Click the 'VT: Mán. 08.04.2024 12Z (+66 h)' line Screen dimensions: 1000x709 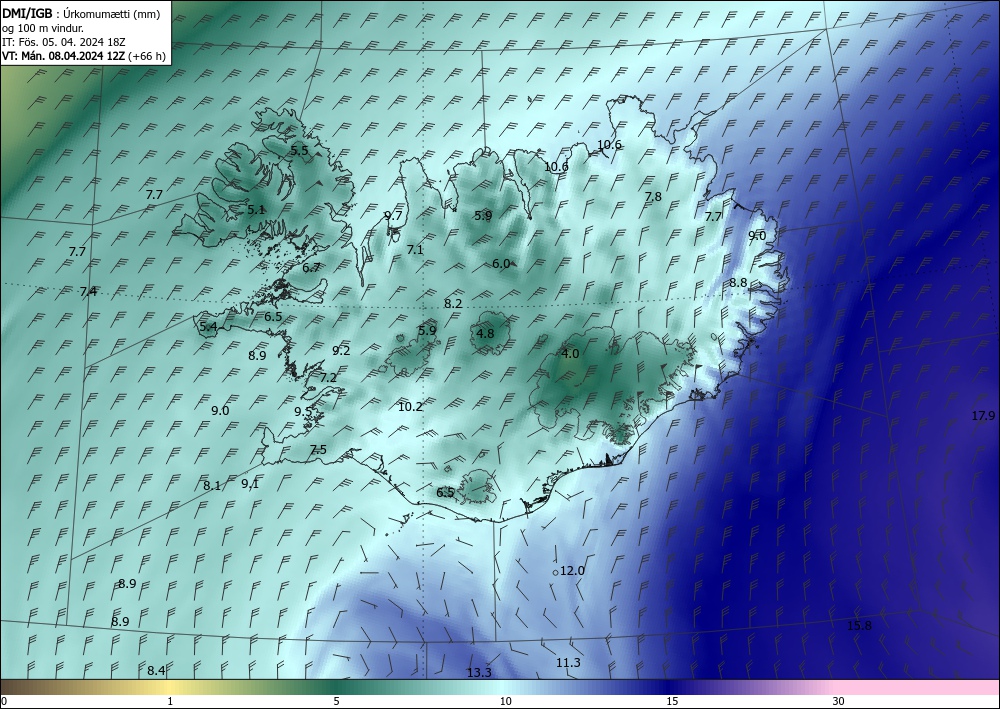point(84,56)
